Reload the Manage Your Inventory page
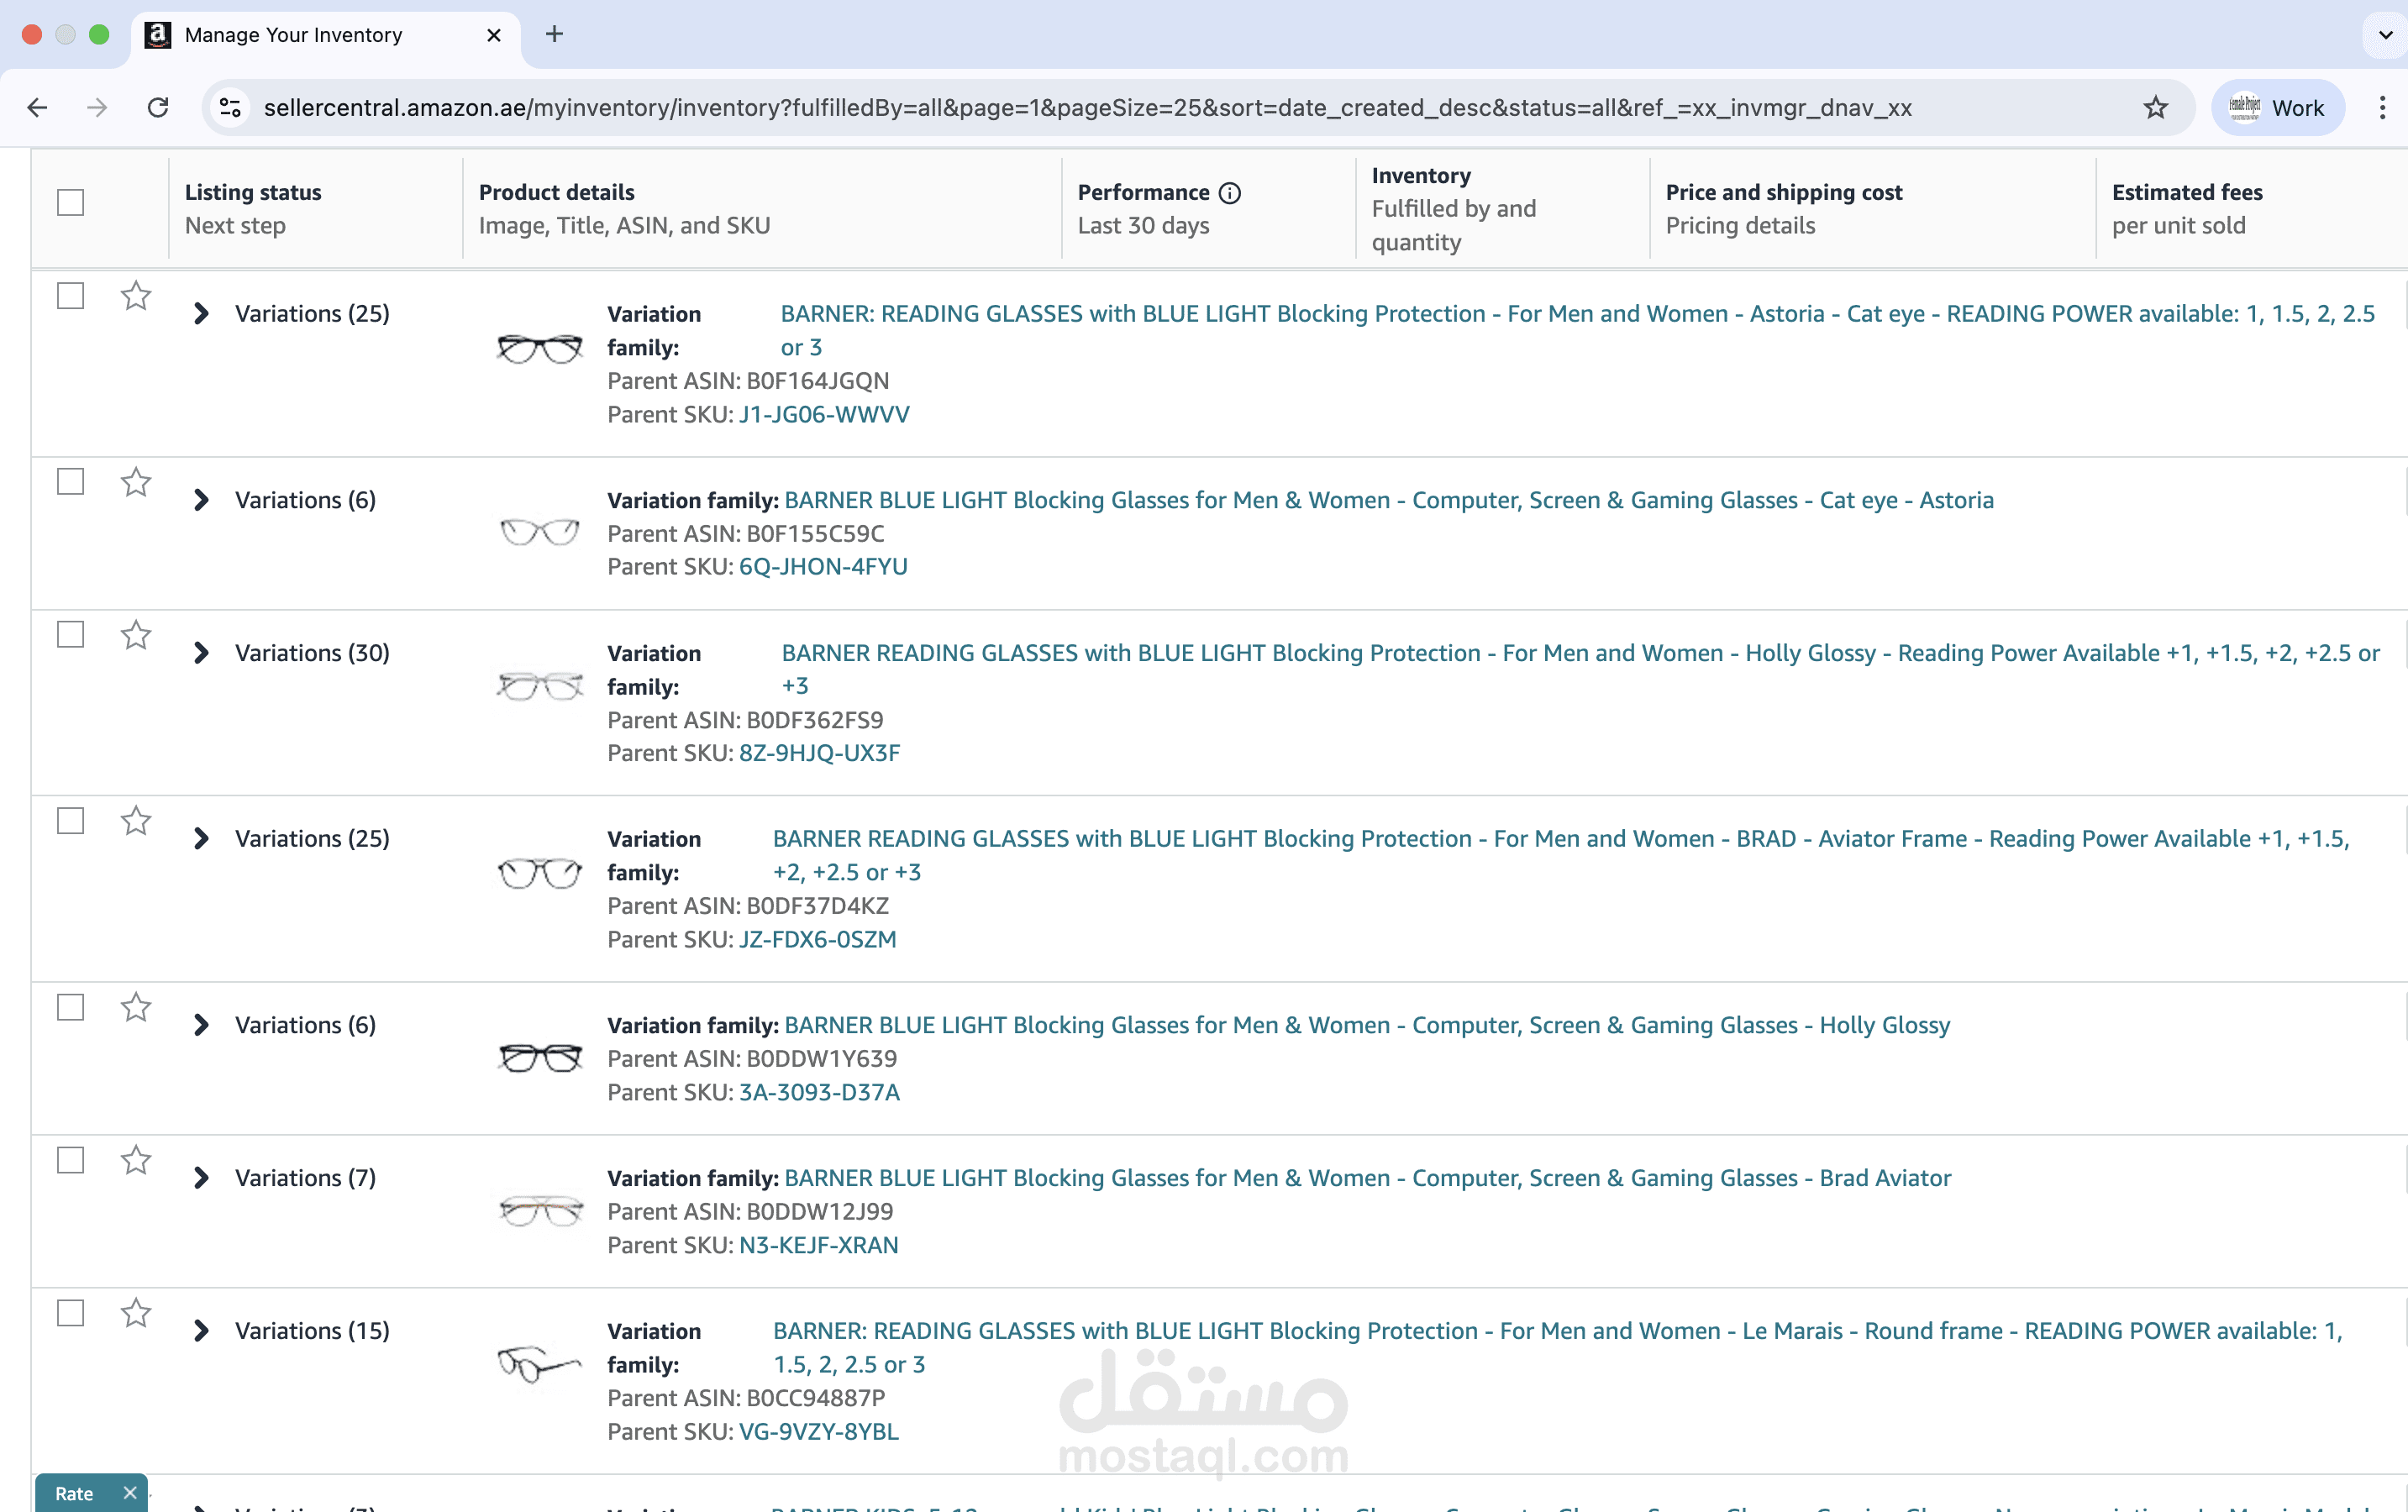 pyautogui.click(x=158, y=107)
